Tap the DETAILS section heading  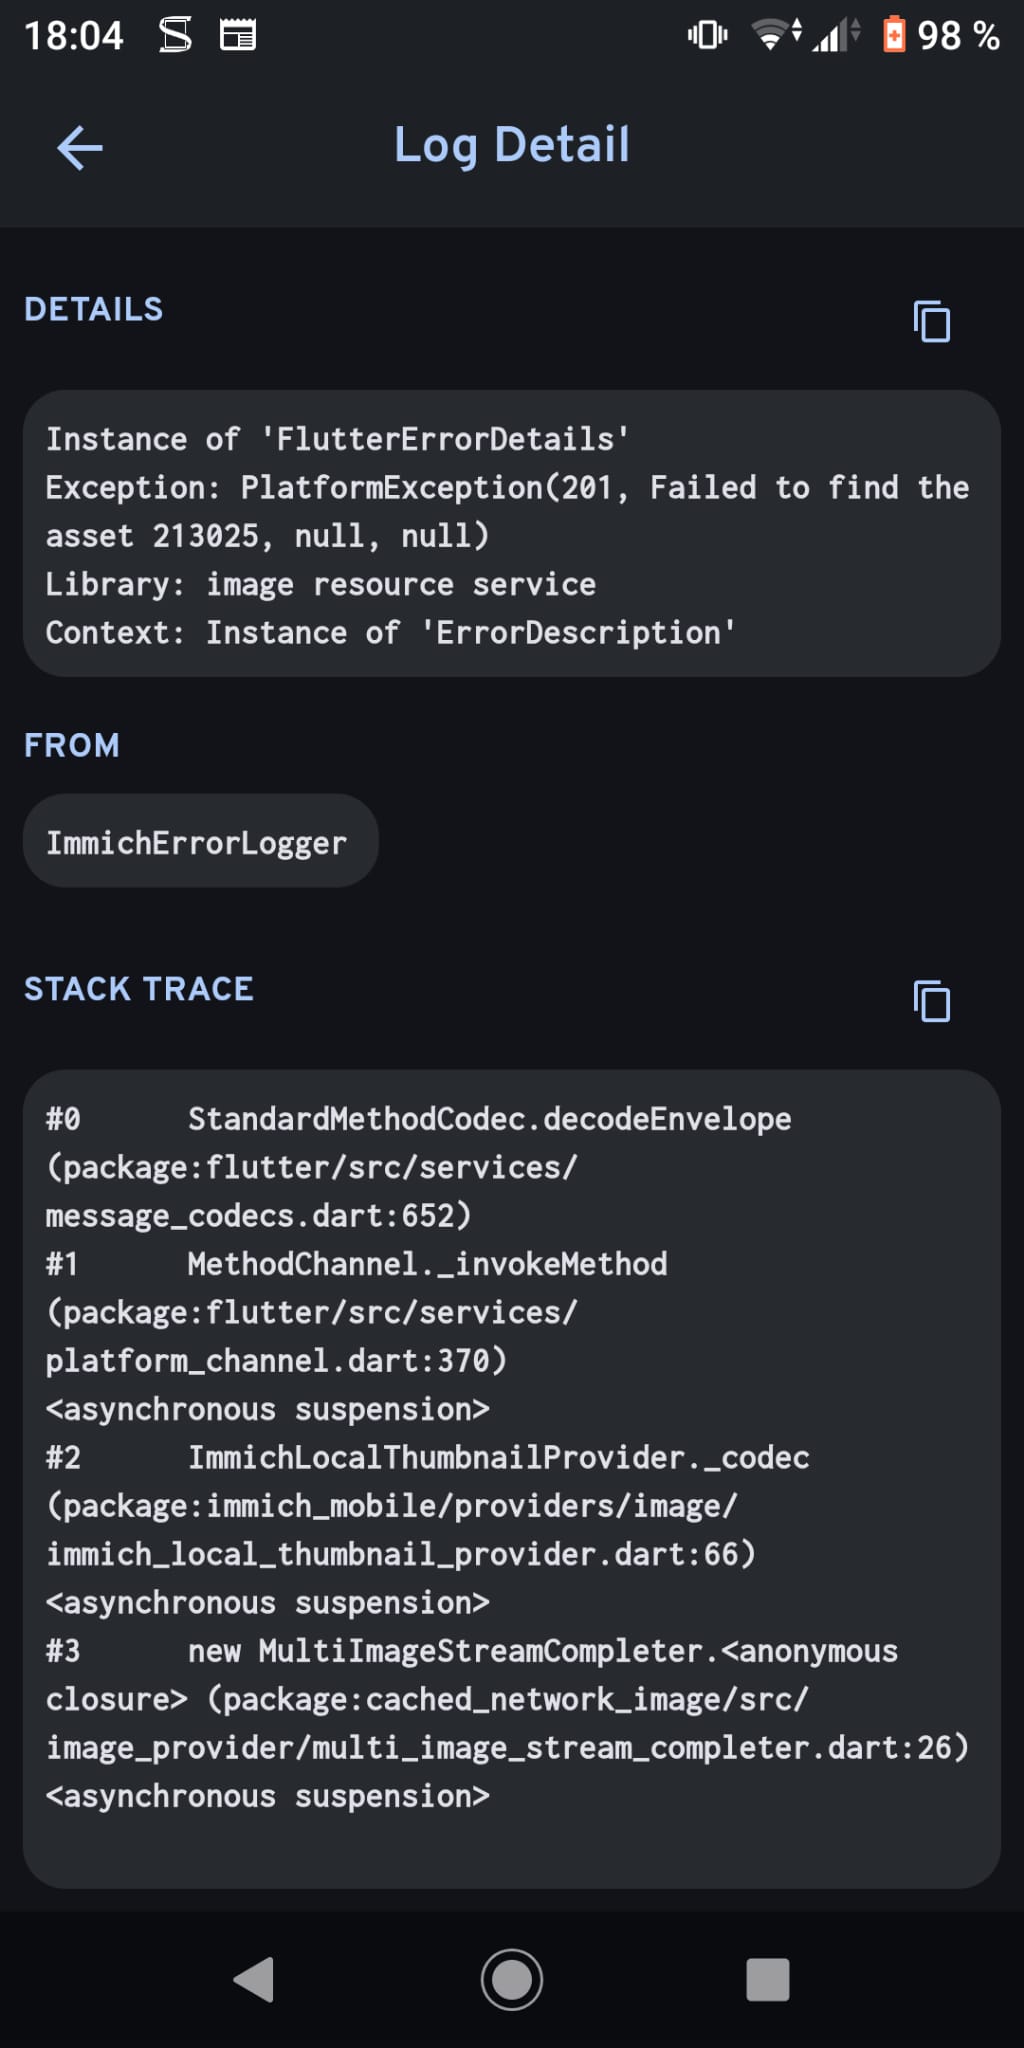click(x=94, y=310)
